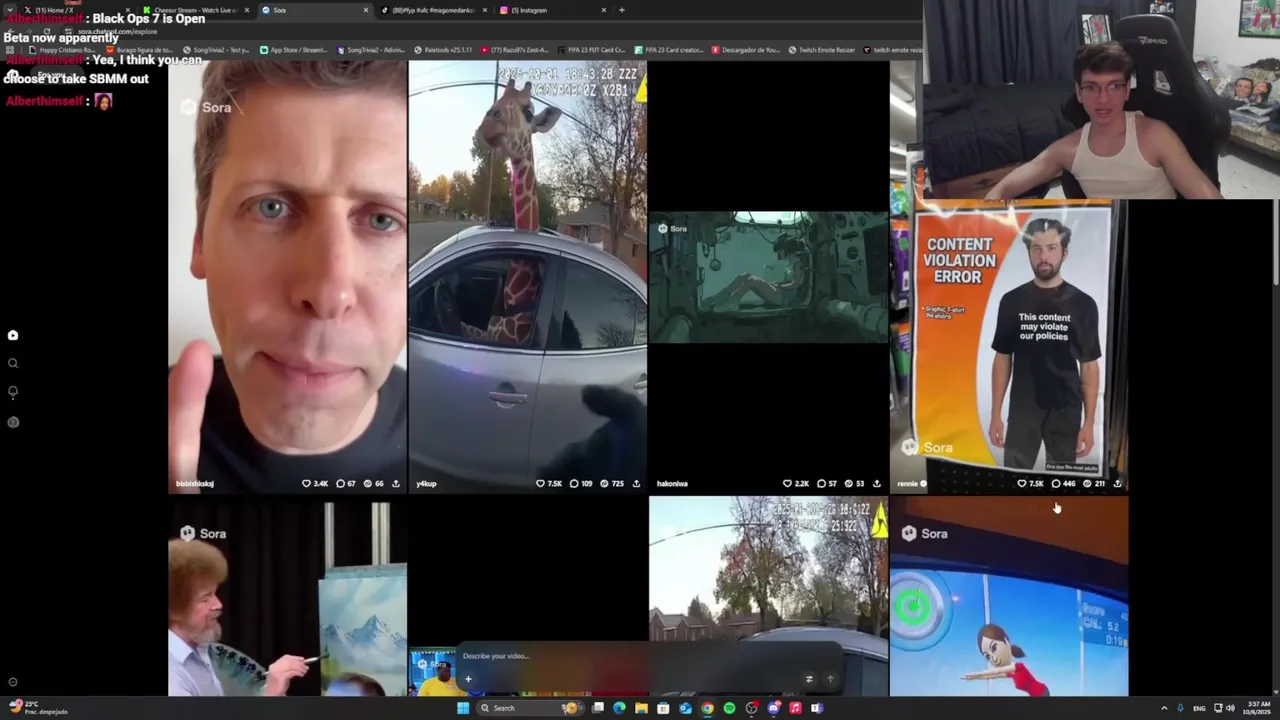
Task: Open bisbishsksj profile link
Action: coord(195,484)
